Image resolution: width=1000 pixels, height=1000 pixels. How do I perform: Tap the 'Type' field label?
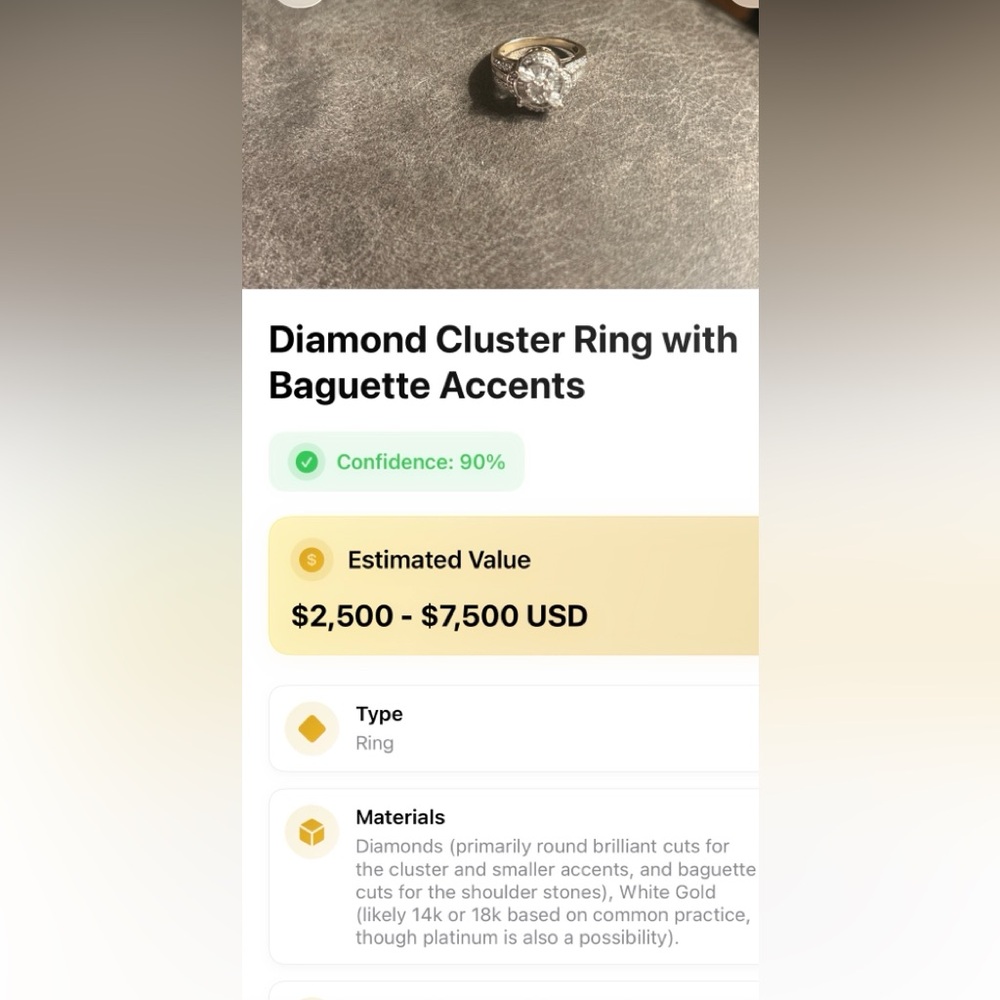pyautogui.click(x=379, y=714)
